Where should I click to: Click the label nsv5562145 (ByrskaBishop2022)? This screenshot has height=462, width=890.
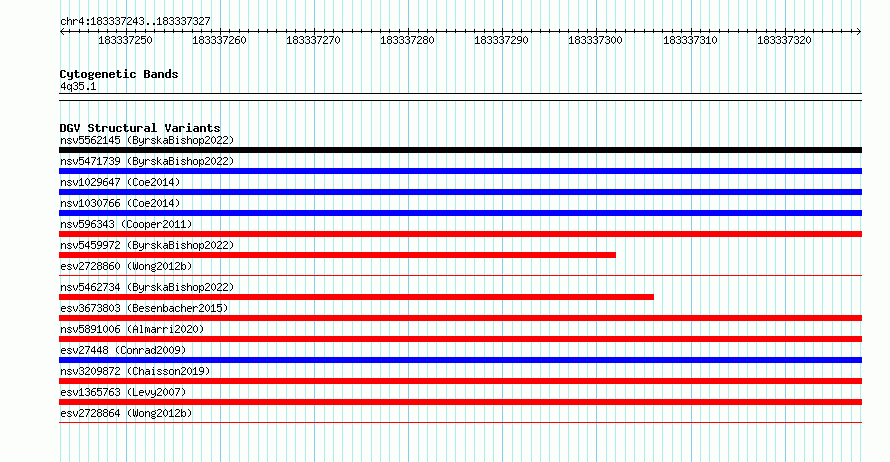(x=147, y=140)
